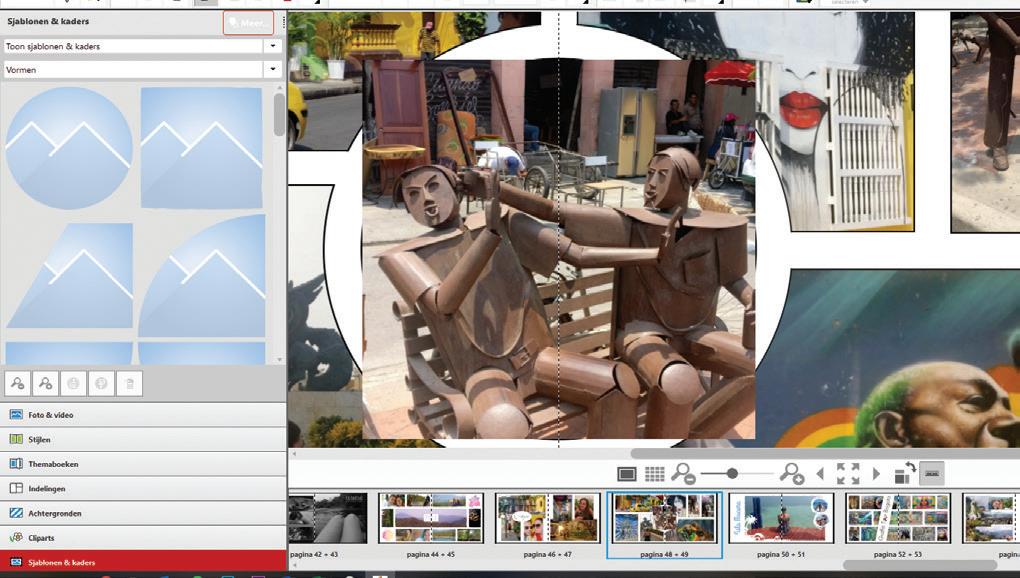Go to previous page arrow

(820, 474)
